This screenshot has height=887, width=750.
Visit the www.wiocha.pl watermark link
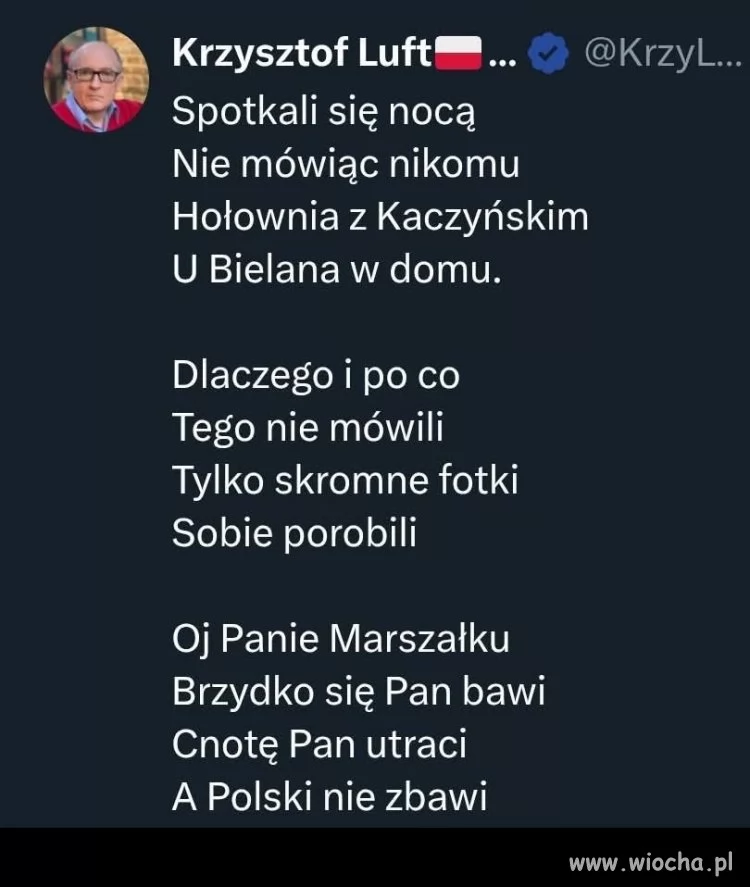[651, 863]
